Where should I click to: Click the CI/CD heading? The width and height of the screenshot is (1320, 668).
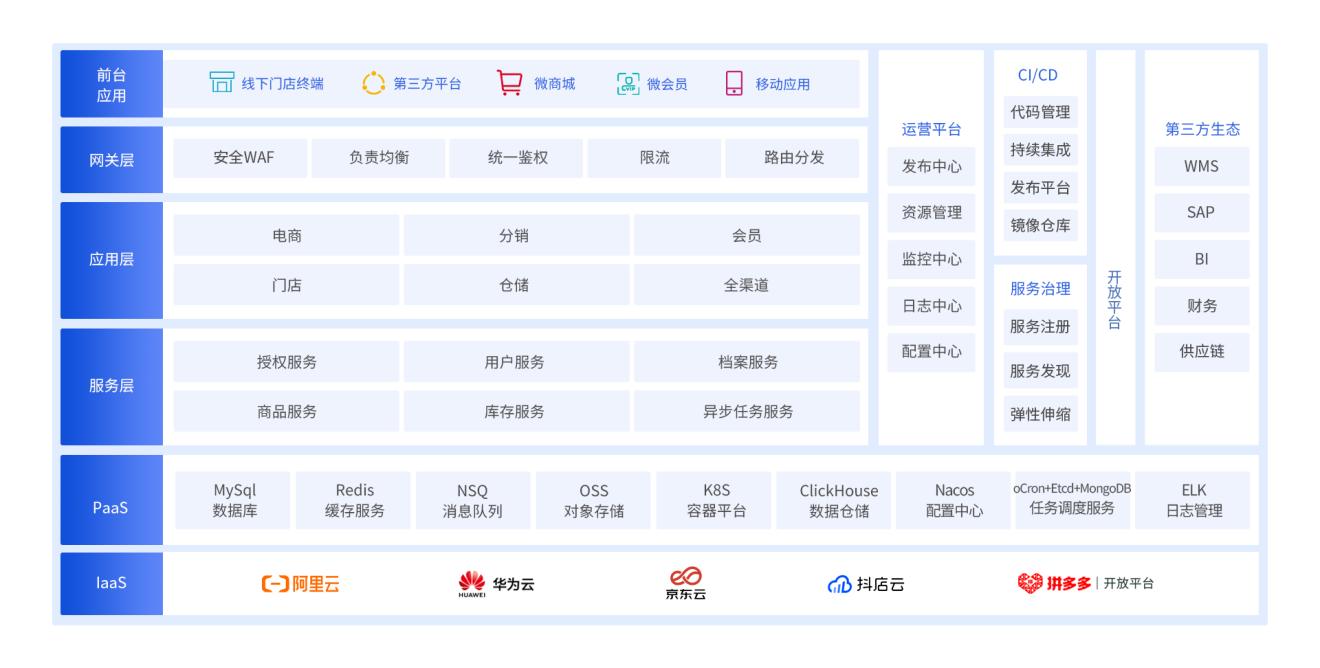1036,75
